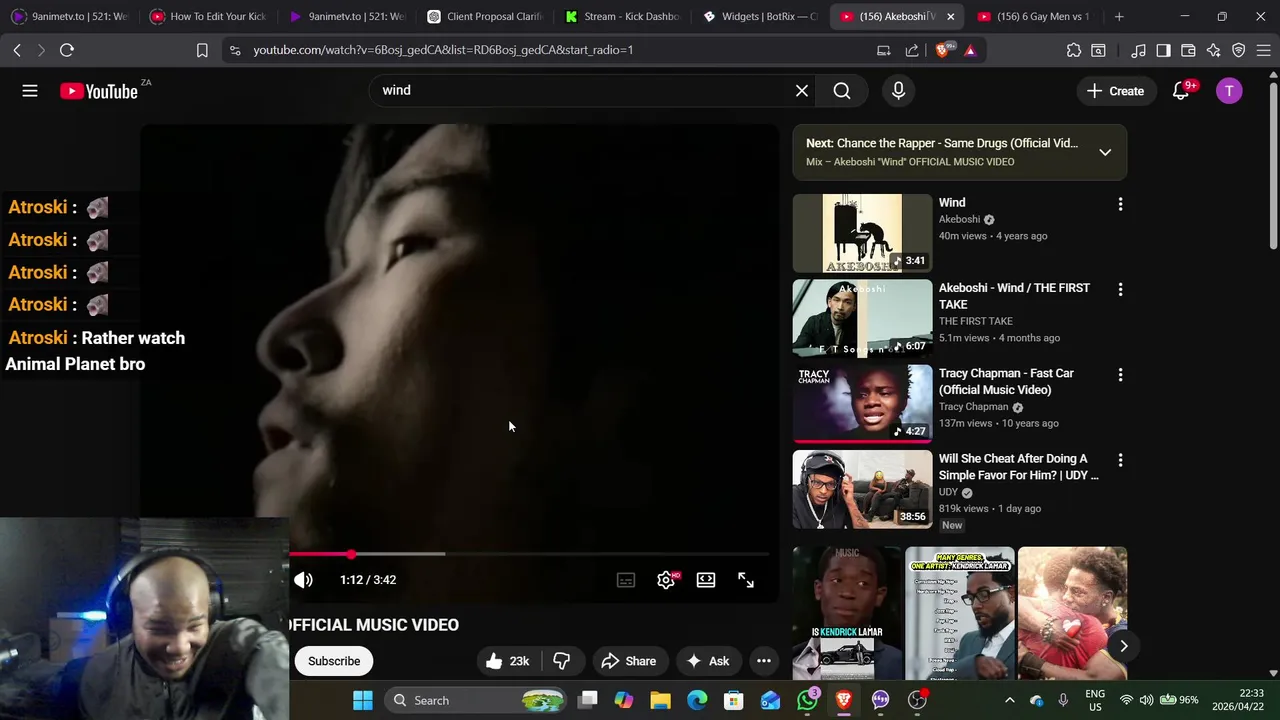
Task: Go to the YouTube home logo
Action: coord(98,91)
